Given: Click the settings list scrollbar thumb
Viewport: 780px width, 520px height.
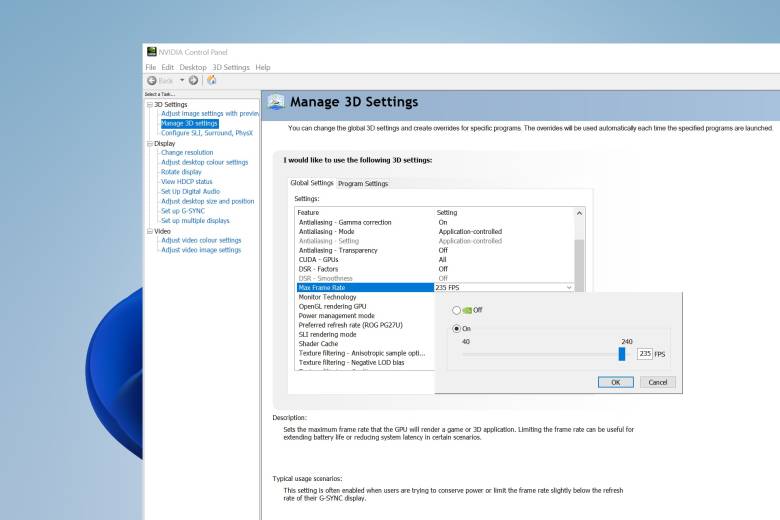Looking at the screenshot, I should [x=580, y=265].
